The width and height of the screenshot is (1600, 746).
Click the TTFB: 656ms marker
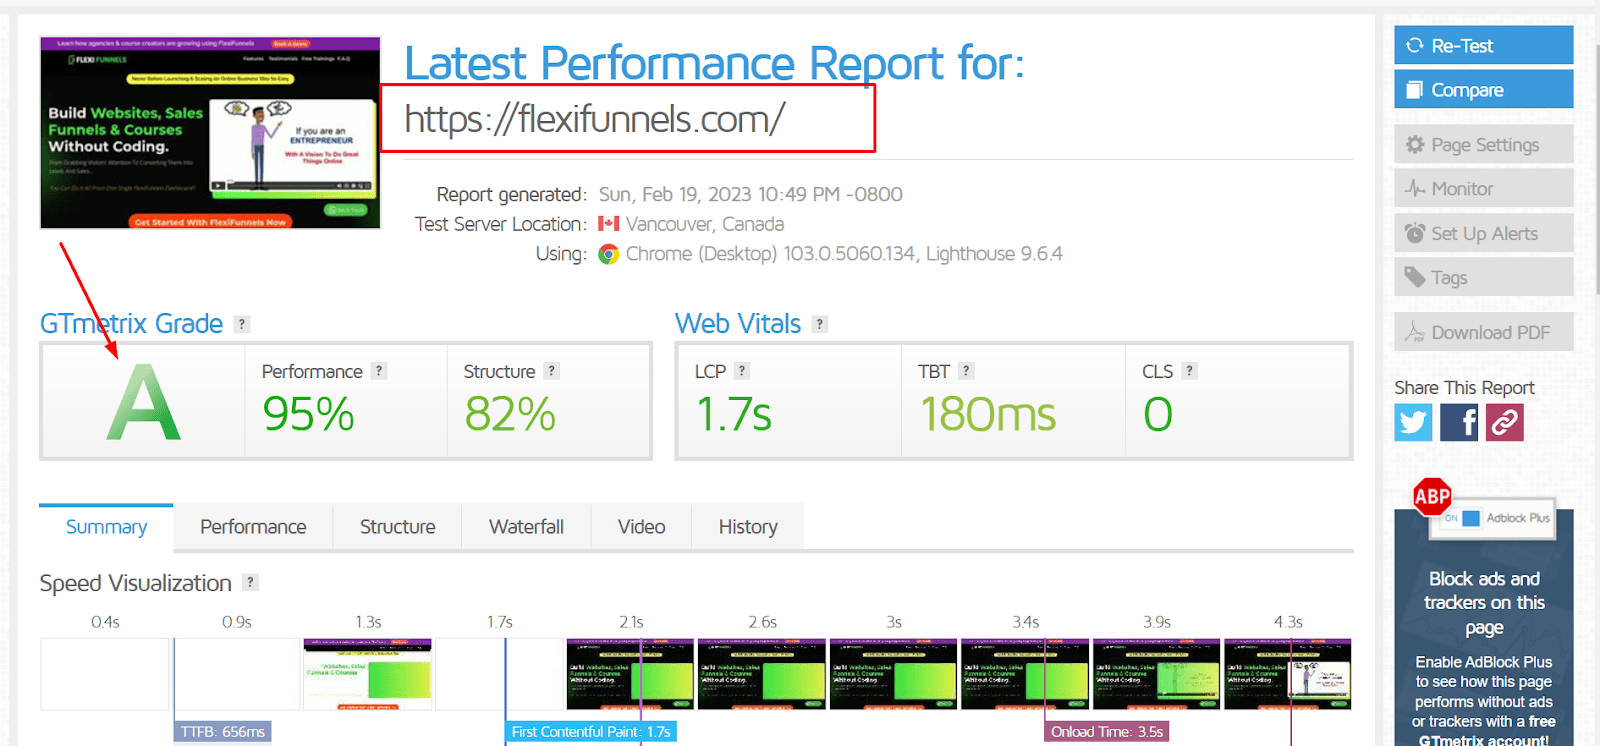pyautogui.click(x=223, y=732)
